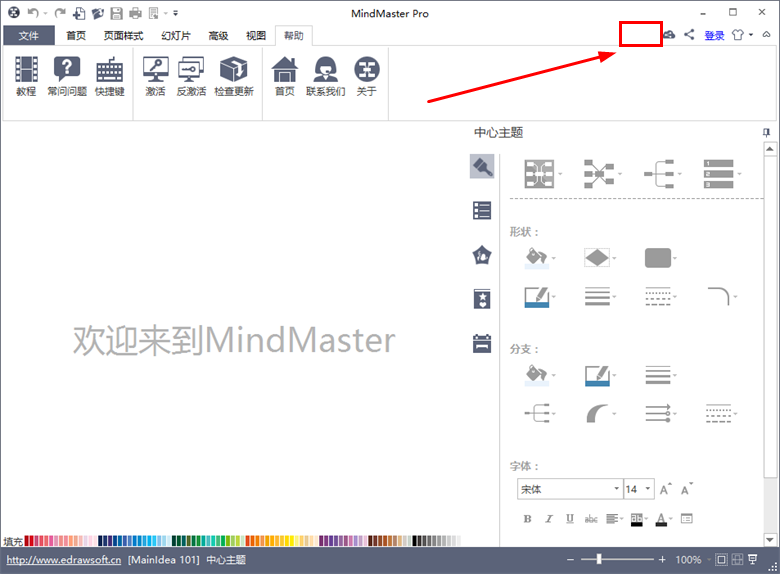
Task: Click the 激活 activation icon
Action: pos(155,76)
